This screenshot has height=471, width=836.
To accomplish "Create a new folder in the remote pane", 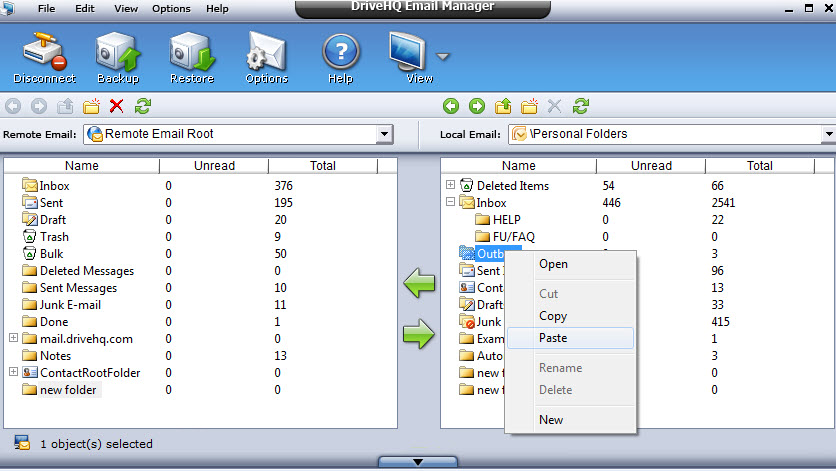I will point(91,106).
